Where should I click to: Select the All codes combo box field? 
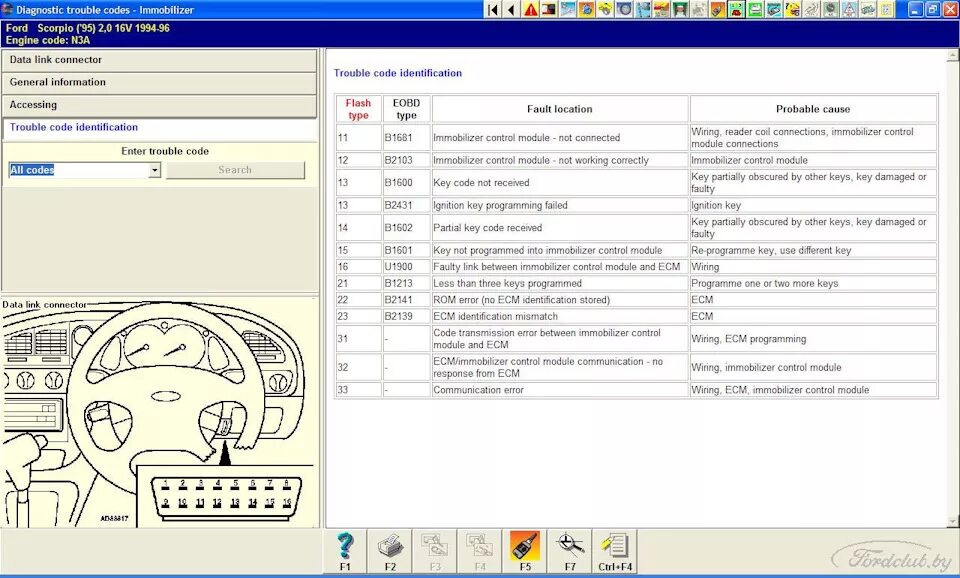84,170
